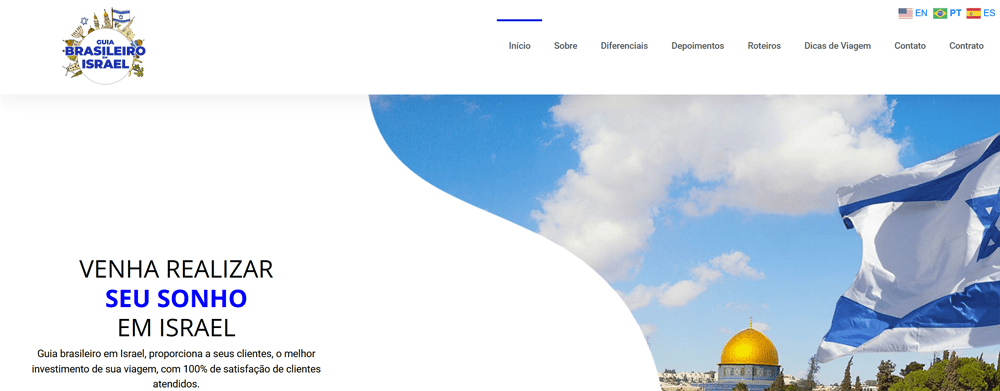The height and width of the screenshot is (391, 1000).
Task: Open the Diferenciais section
Action: tap(624, 46)
